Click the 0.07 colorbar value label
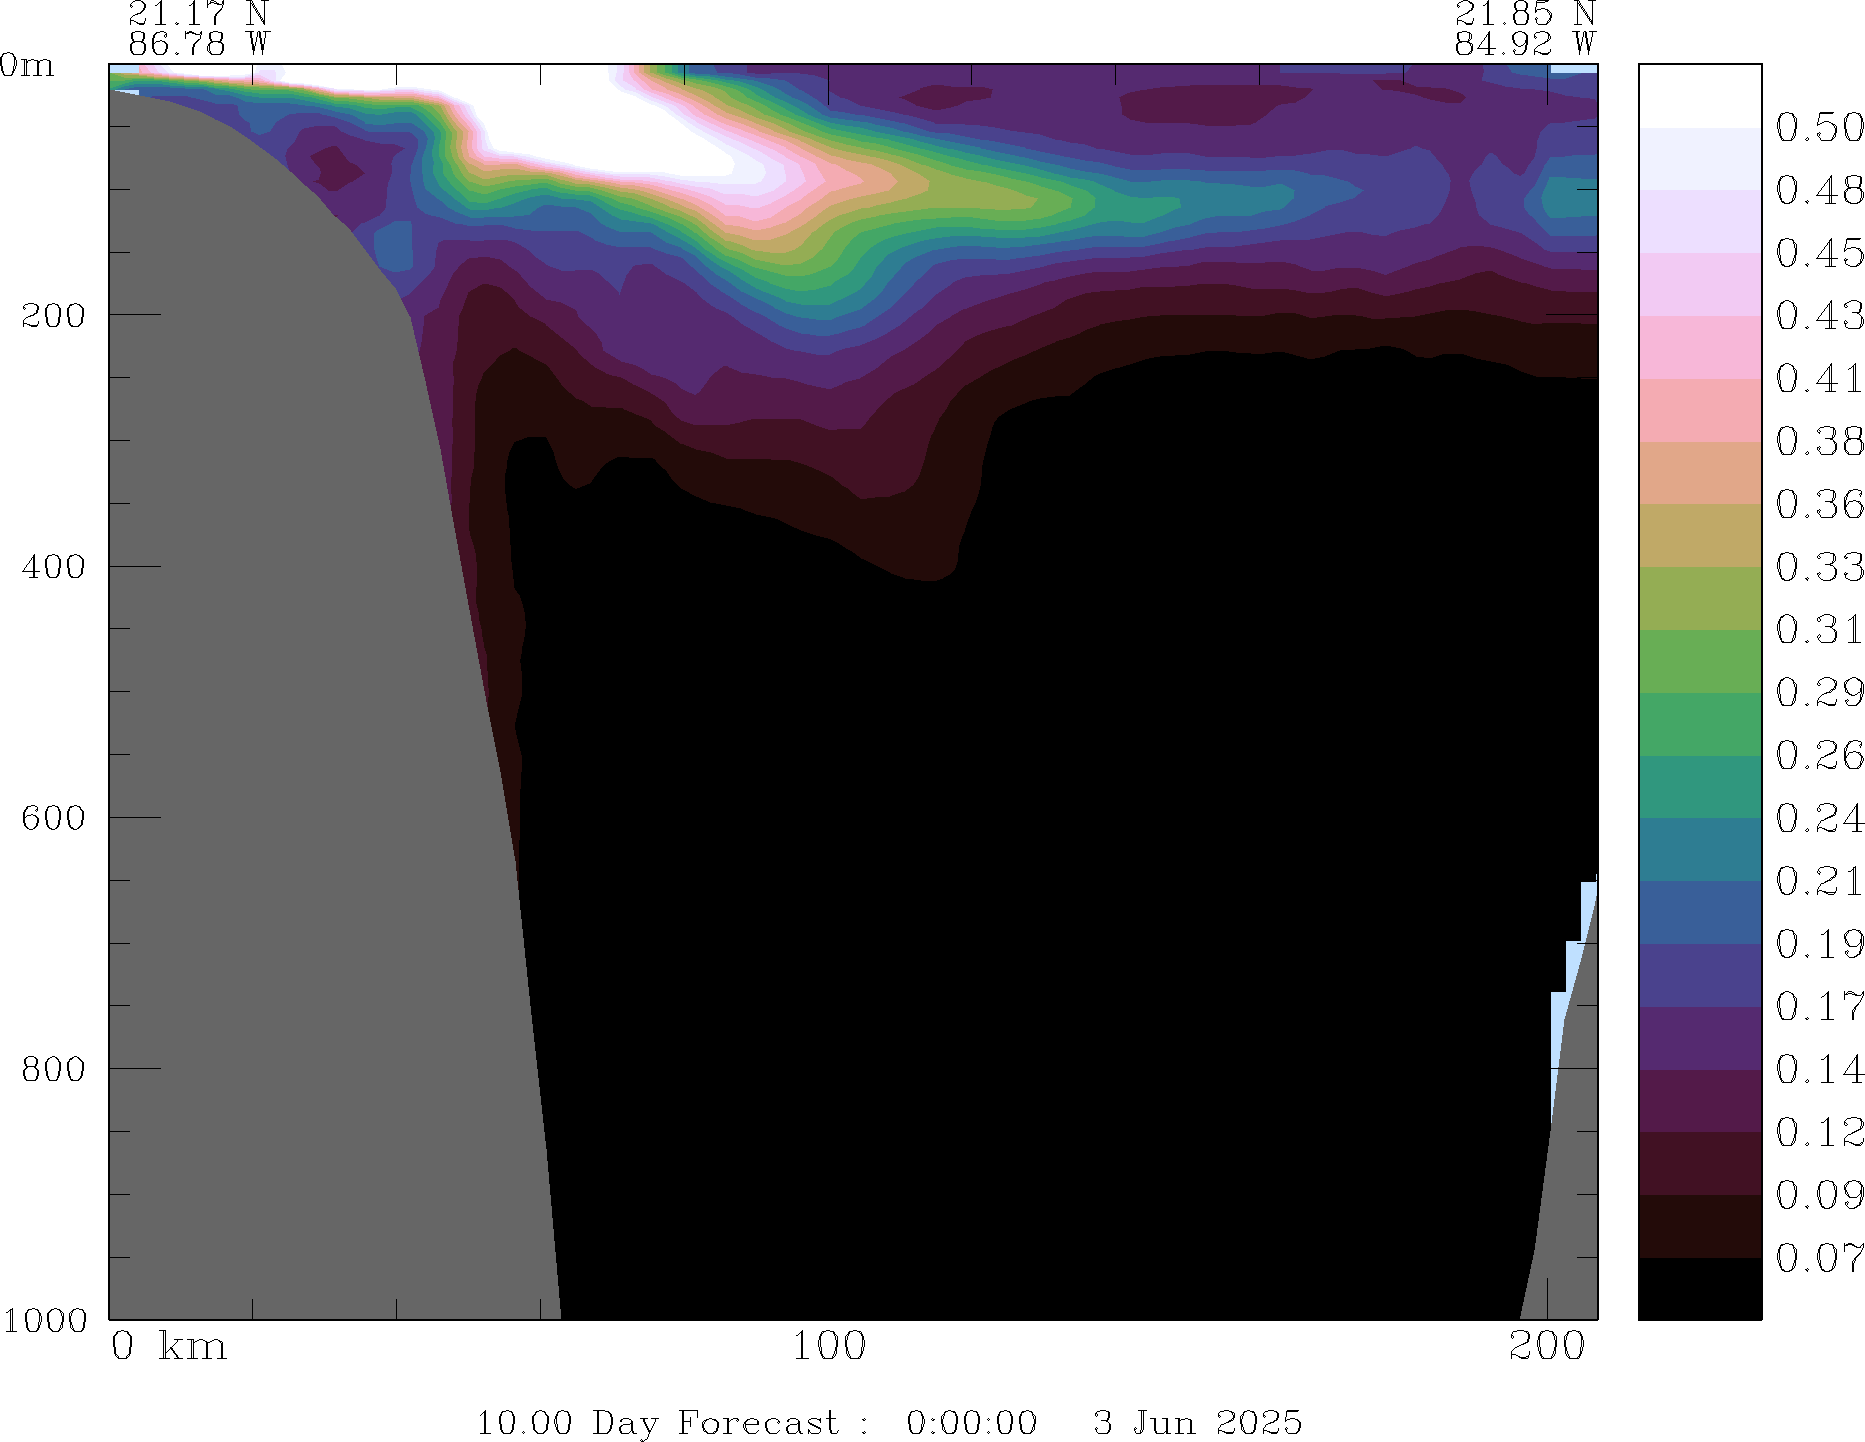1865x1442 pixels. click(1819, 1258)
